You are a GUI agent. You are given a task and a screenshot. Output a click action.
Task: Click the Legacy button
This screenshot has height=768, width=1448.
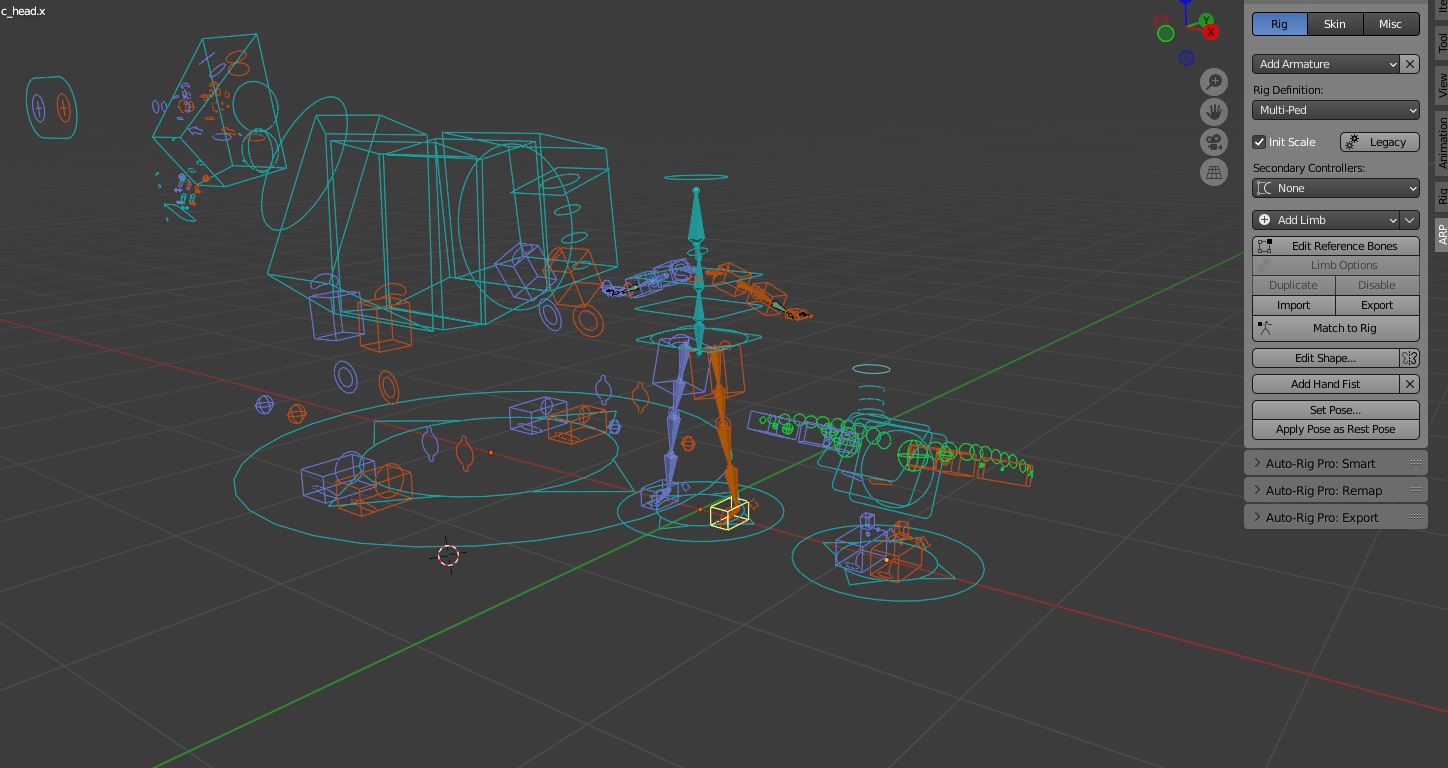tap(1380, 142)
